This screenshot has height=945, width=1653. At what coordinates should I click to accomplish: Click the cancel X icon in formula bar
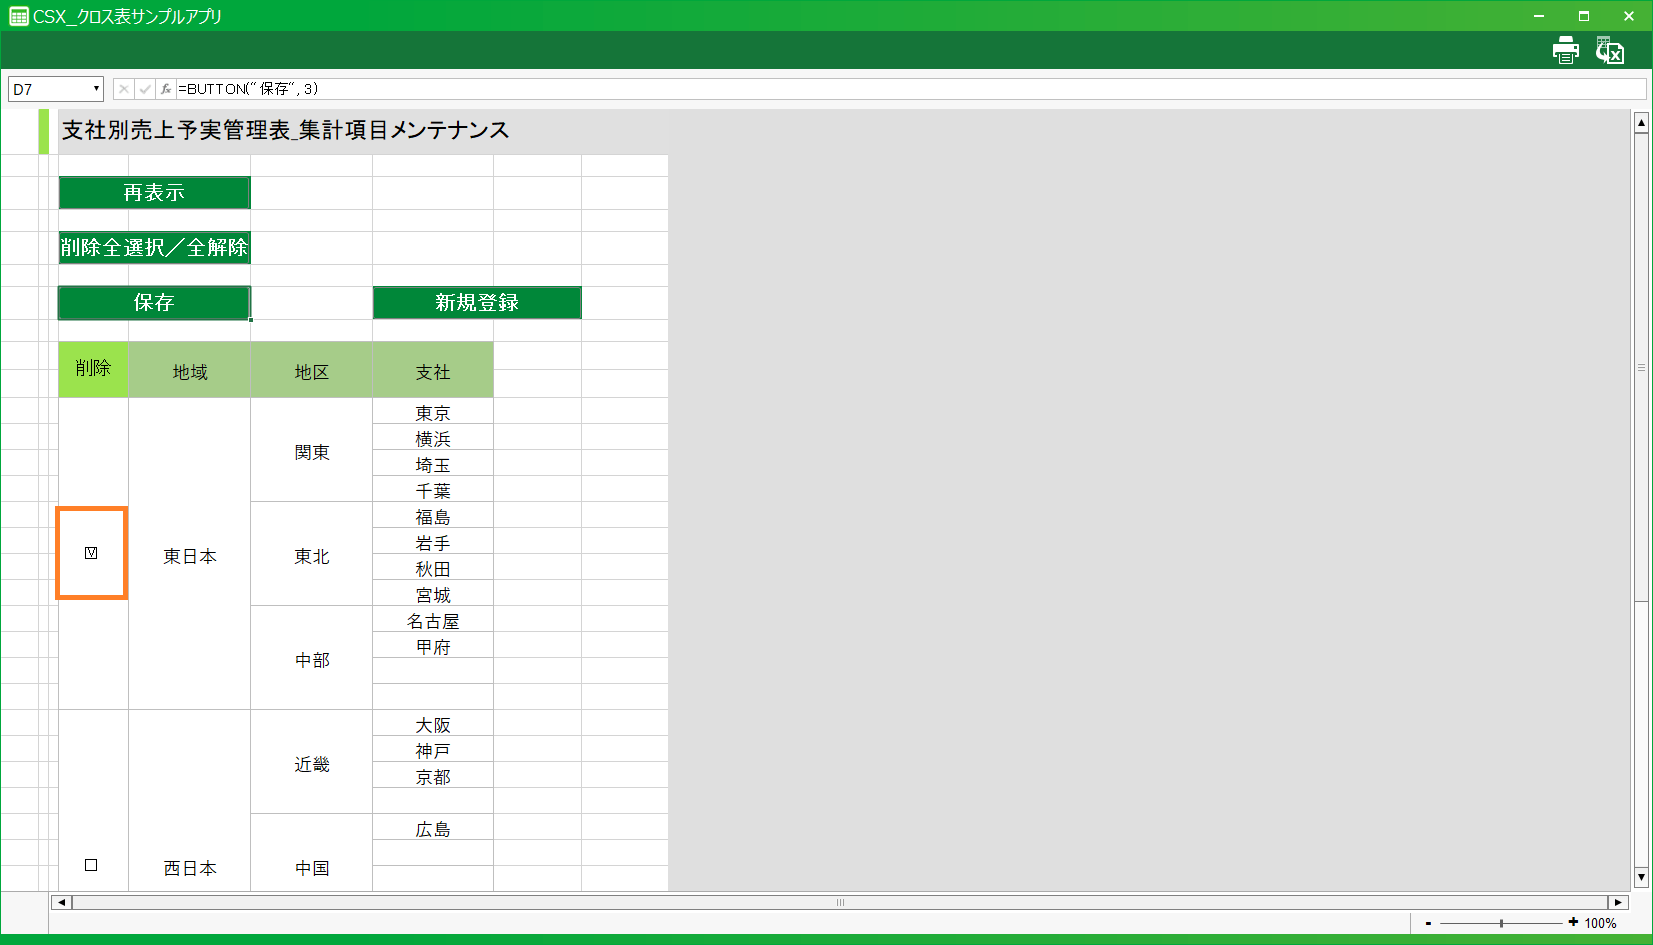click(123, 89)
